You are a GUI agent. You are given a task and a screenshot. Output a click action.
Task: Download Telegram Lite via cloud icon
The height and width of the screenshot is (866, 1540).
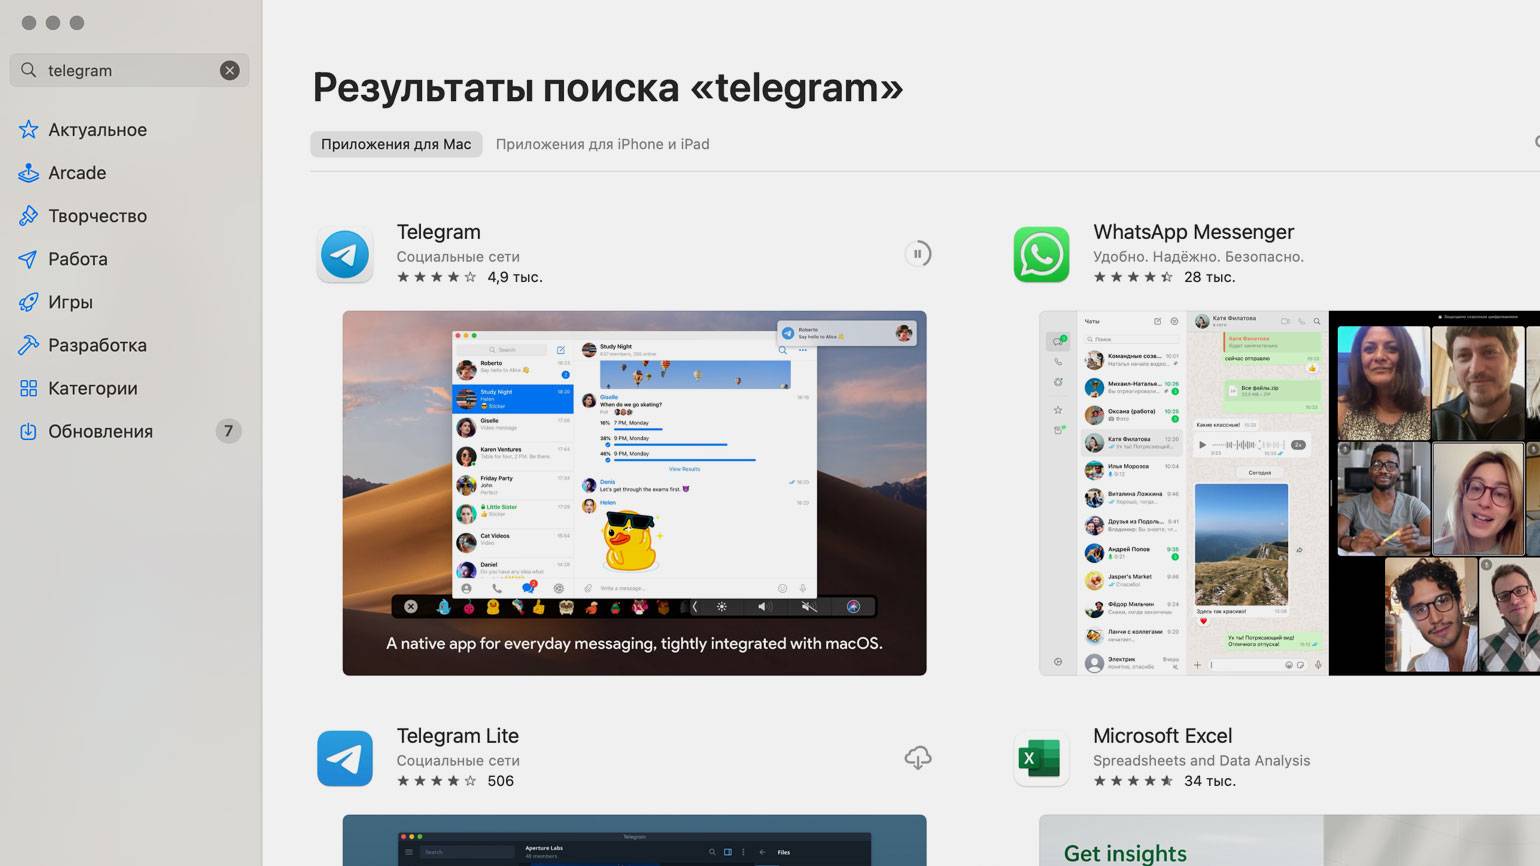(918, 758)
